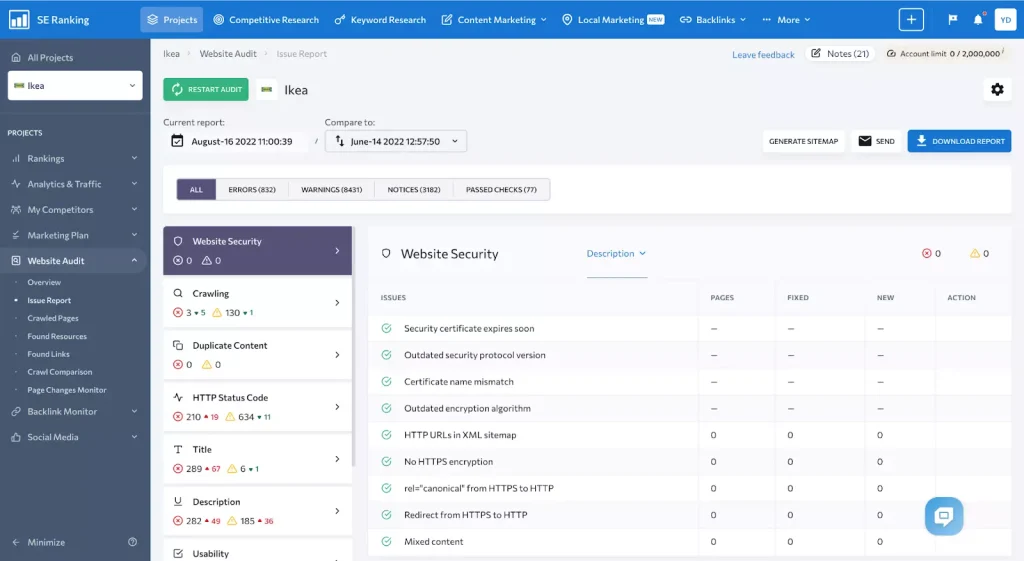Switch to the NOTICES (3182) tab
Screen dimensions: 1024x561
[x=414, y=189]
